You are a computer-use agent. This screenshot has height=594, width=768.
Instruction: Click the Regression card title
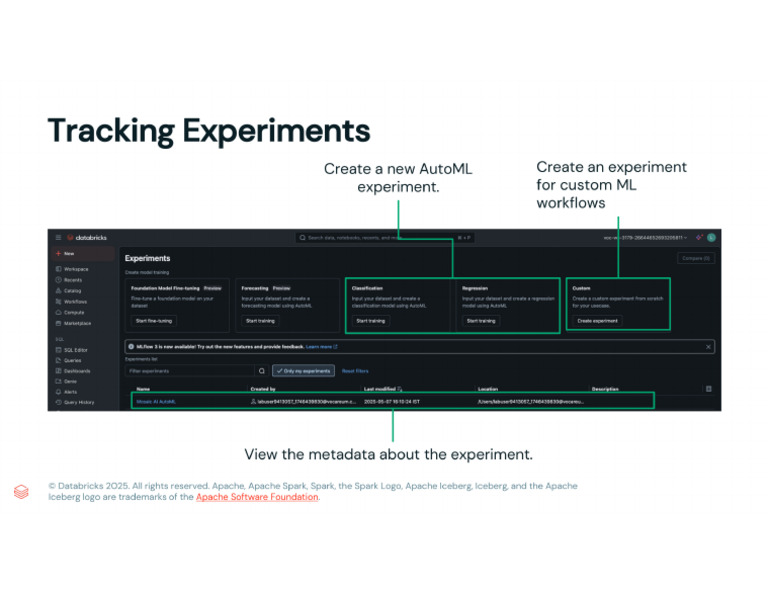tap(475, 288)
